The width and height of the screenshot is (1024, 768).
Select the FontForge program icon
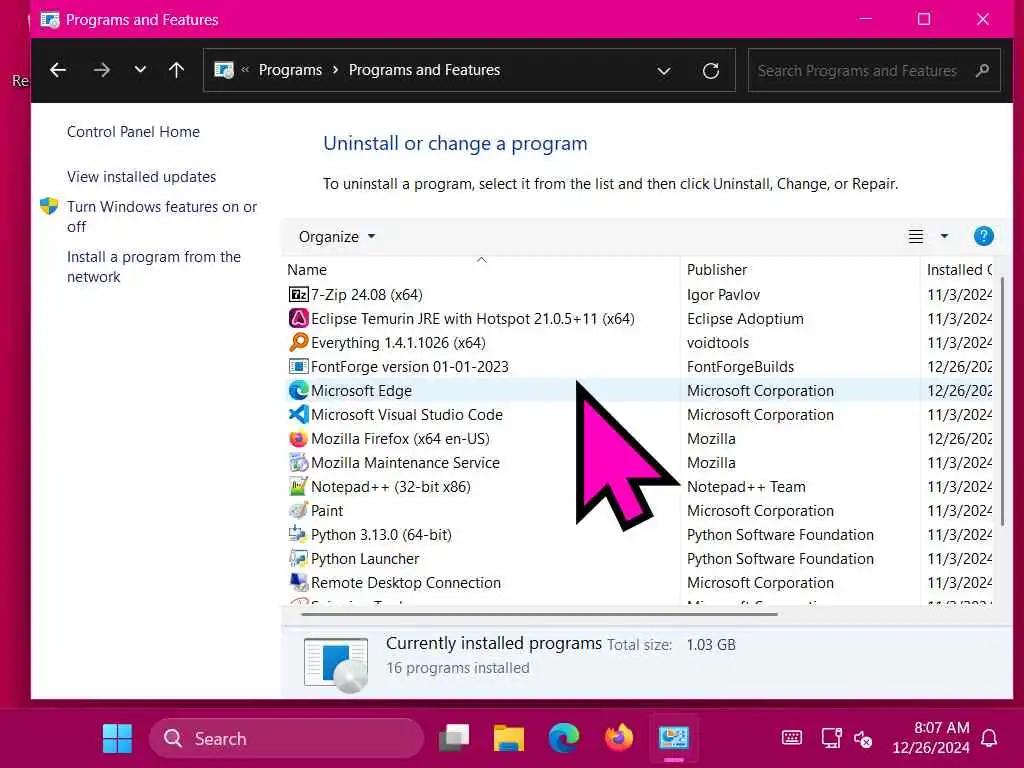298,366
